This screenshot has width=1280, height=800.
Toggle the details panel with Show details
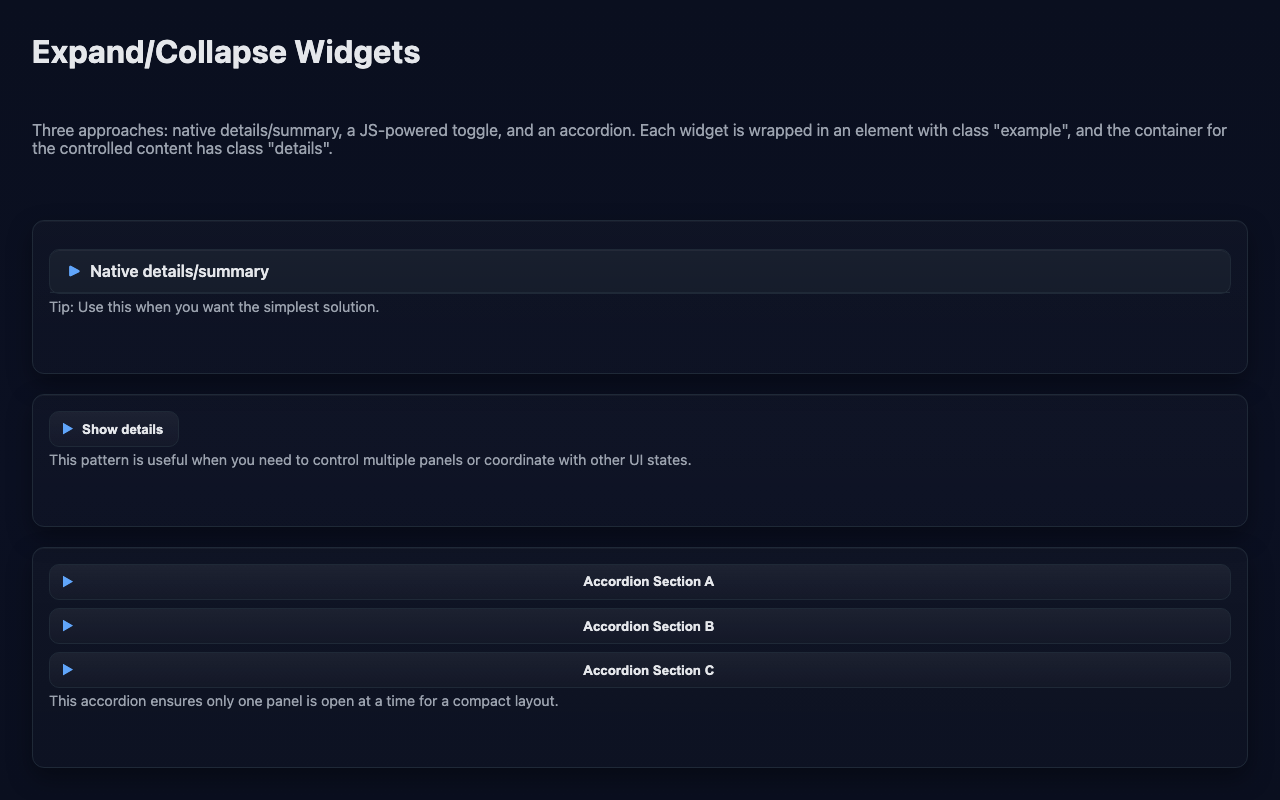(114, 428)
